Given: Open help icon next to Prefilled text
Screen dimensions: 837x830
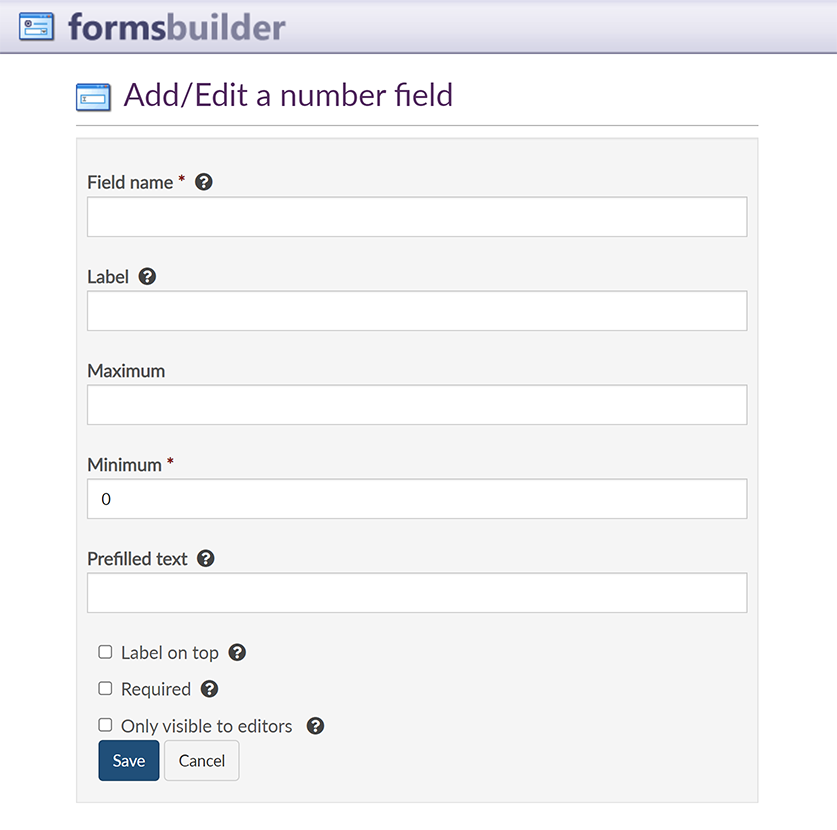Looking at the screenshot, I should tap(206, 558).
